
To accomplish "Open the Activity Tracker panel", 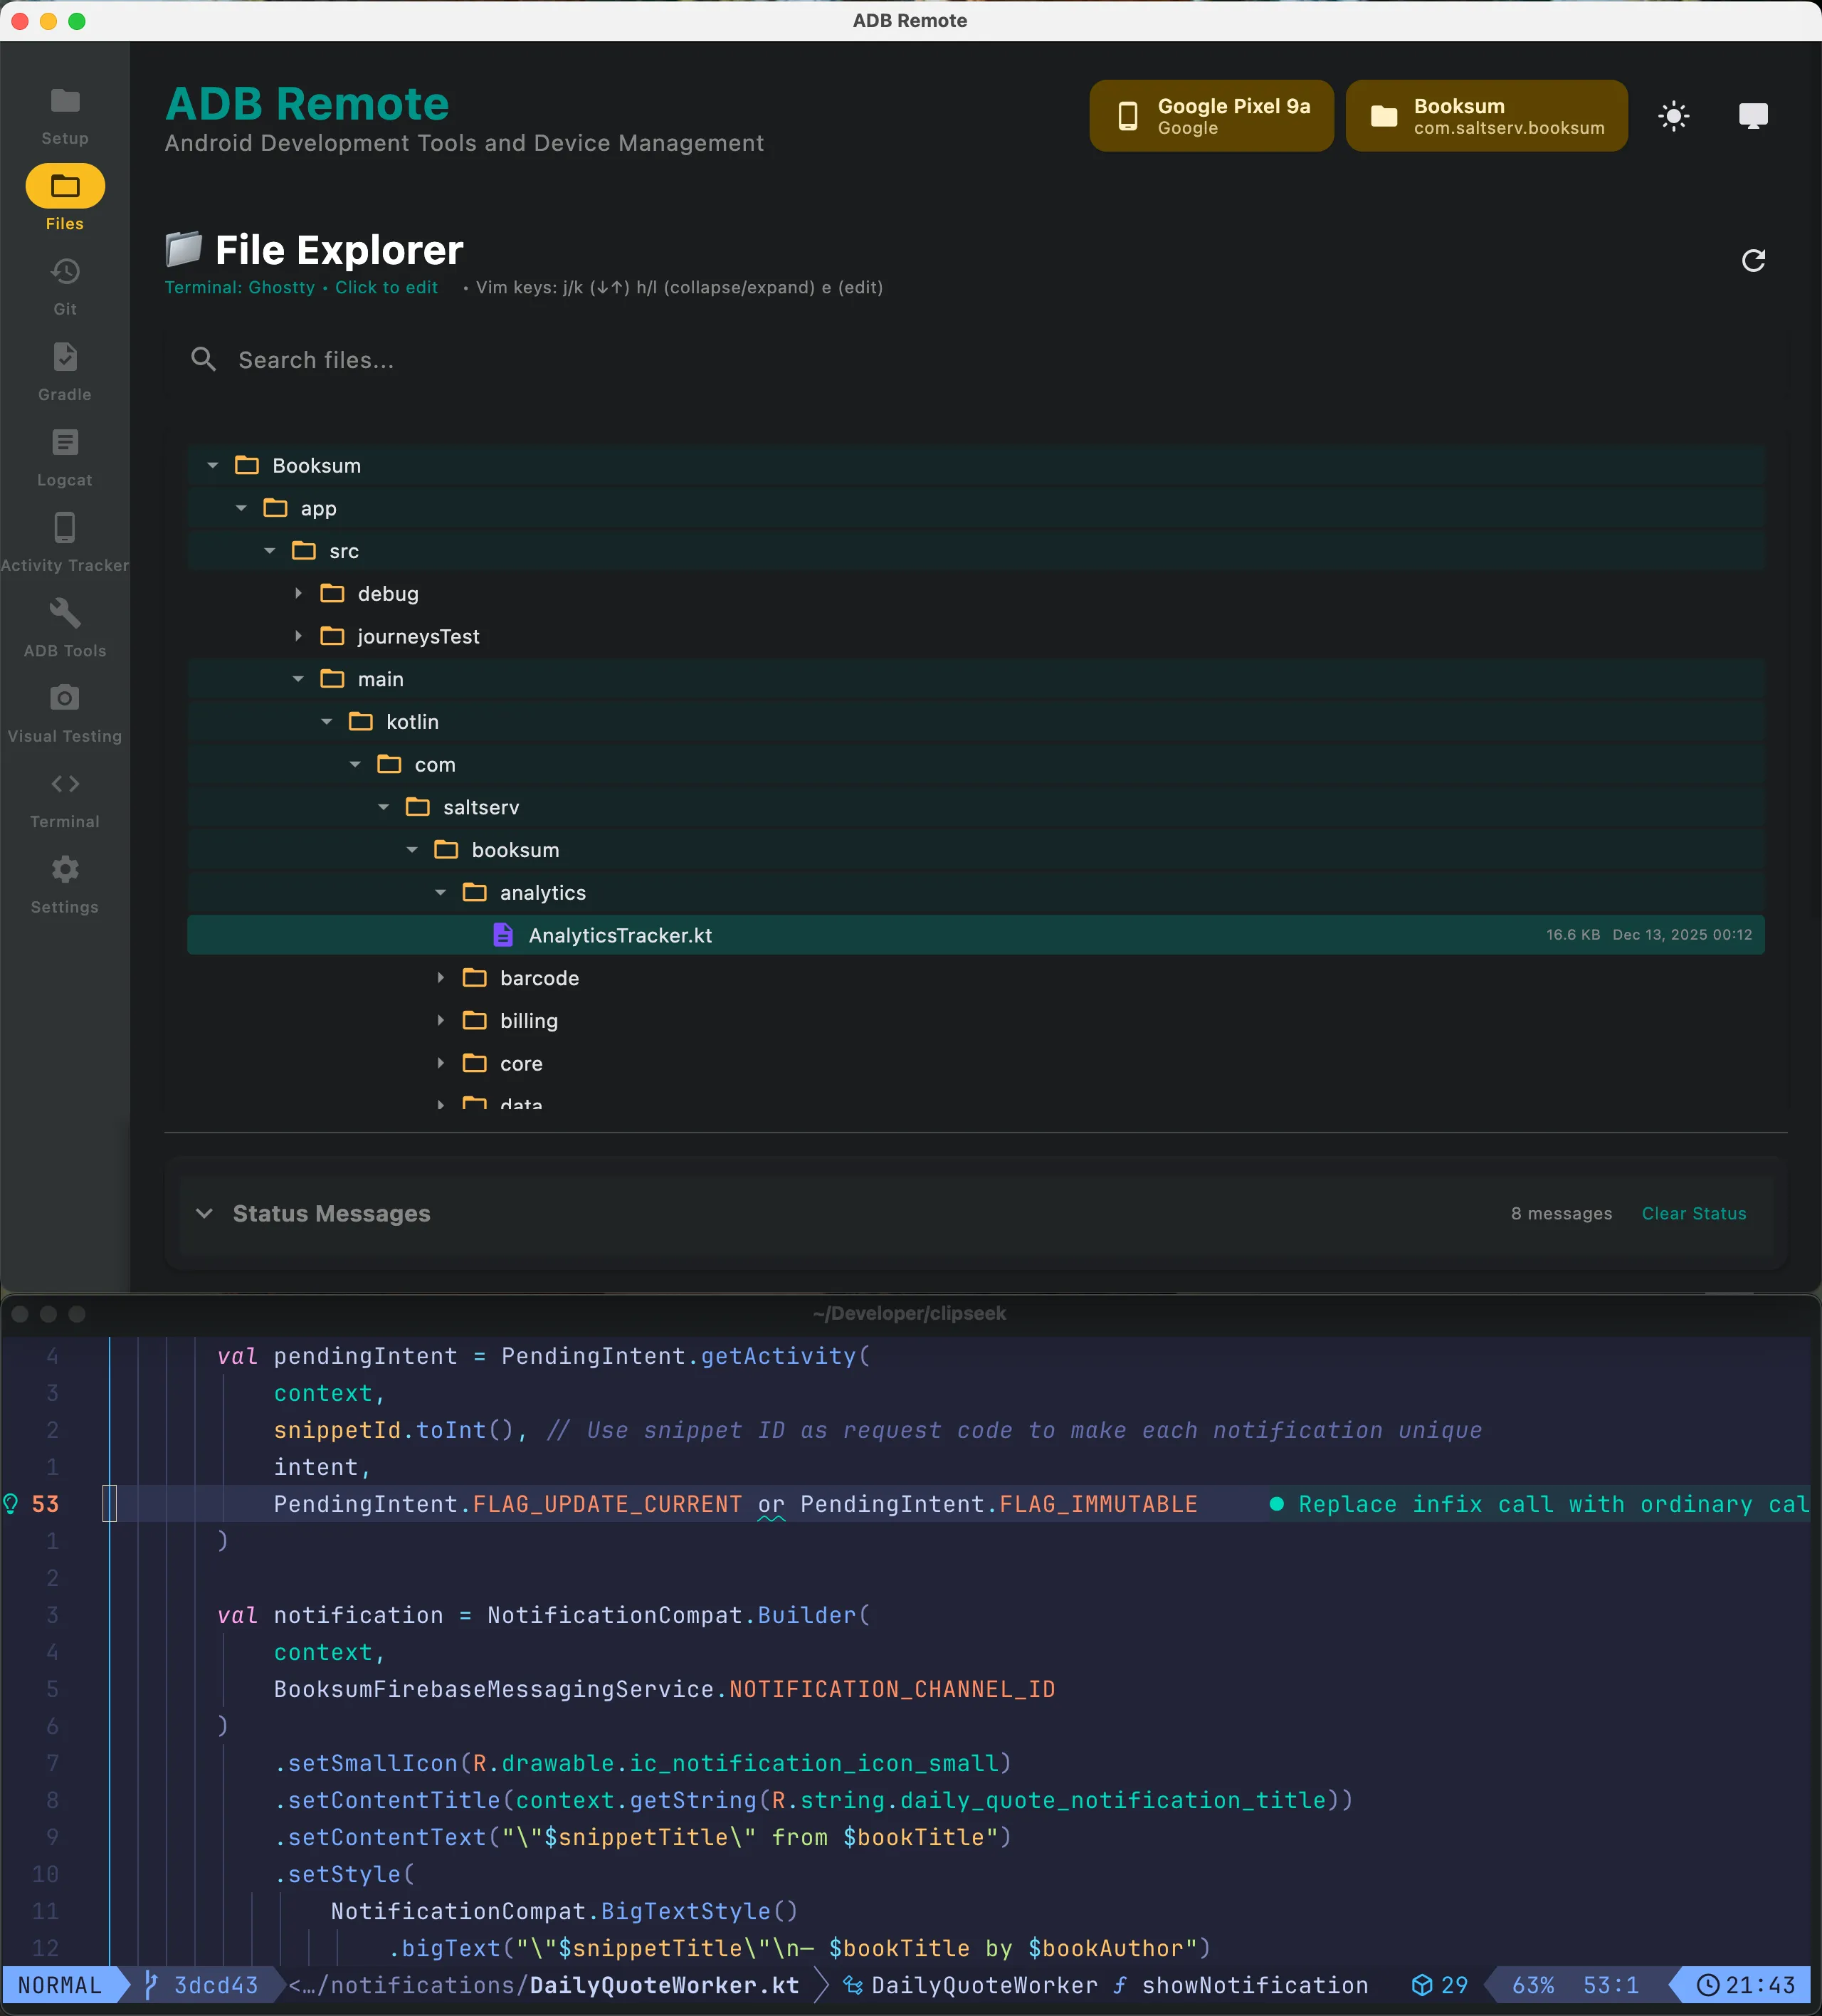I will (64, 540).
